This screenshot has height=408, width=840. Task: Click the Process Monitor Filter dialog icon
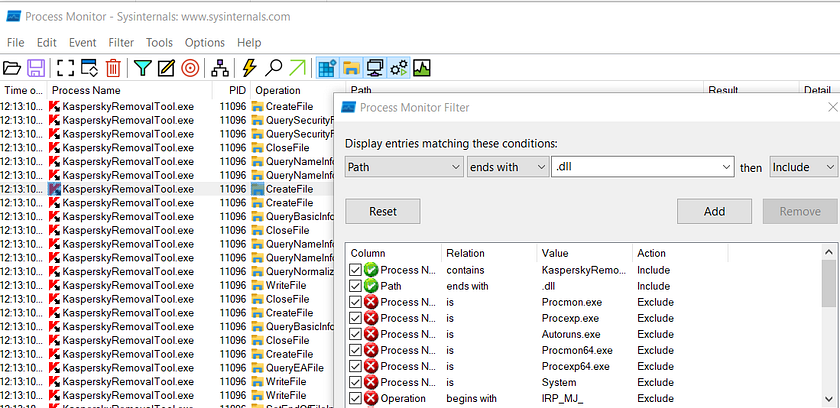point(348,108)
